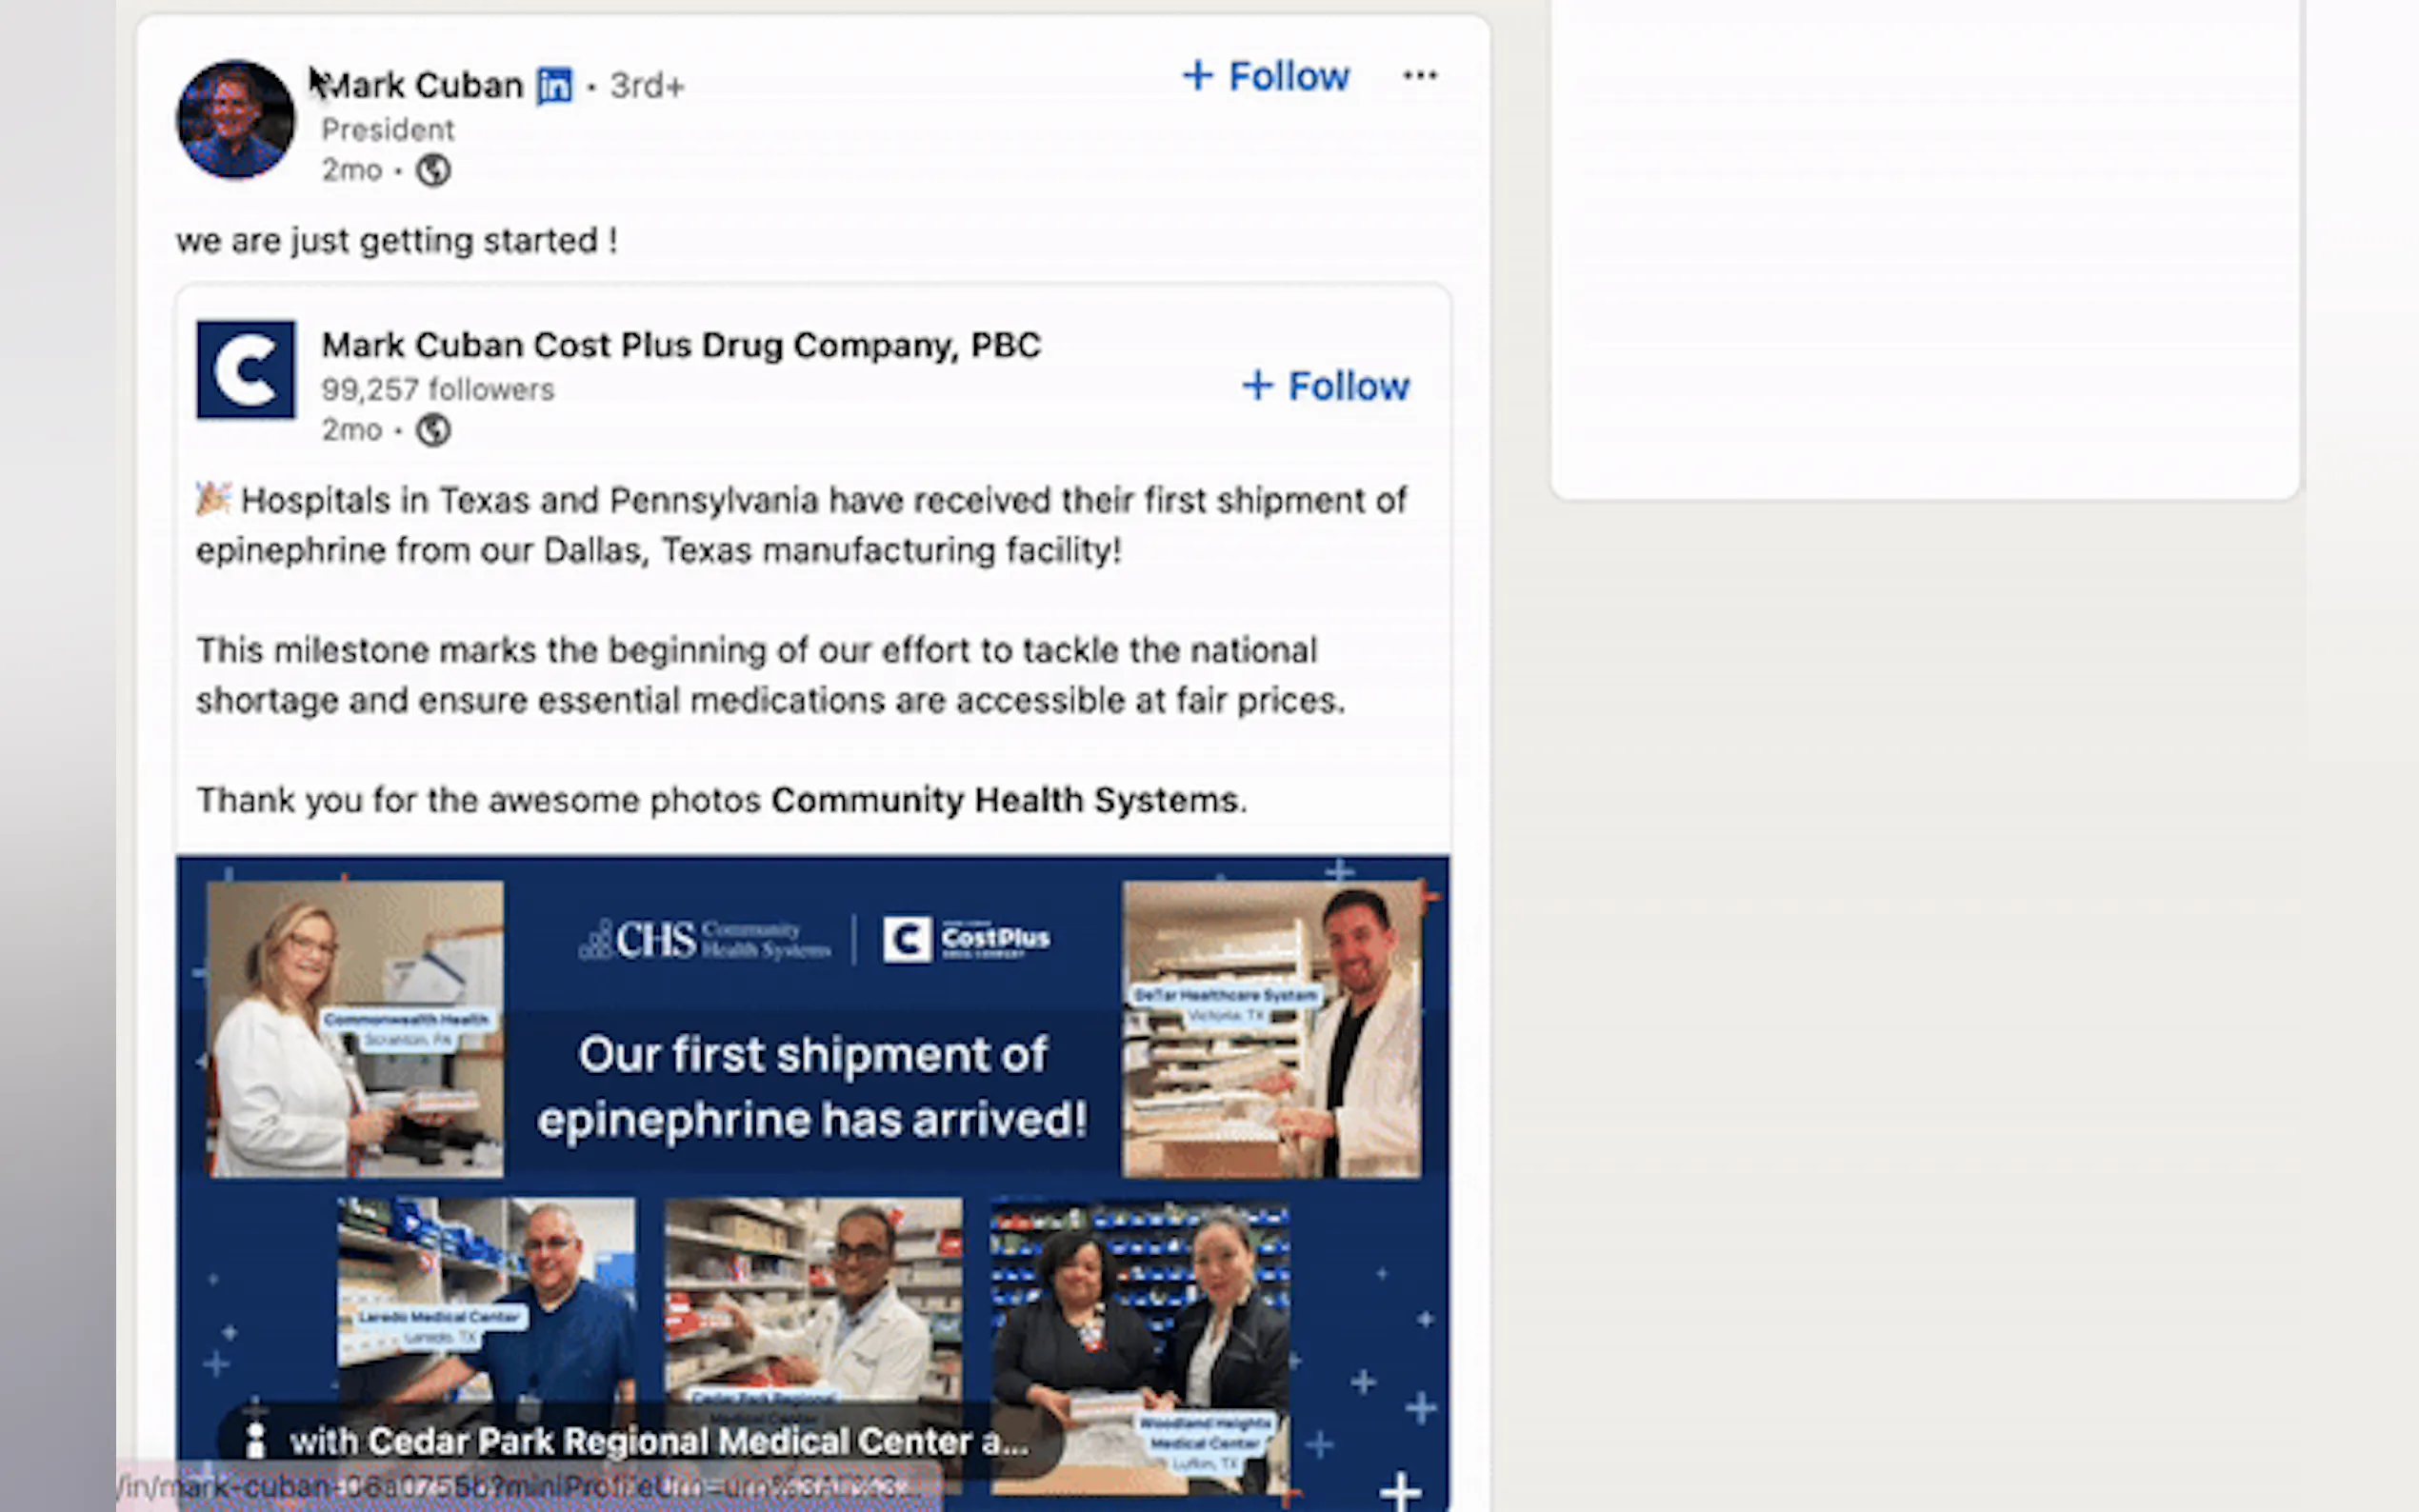This screenshot has width=2419, height=1512.
Task: Open the Commonwealth Health pharmacist photo
Action: pyautogui.click(x=355, y=1029)
